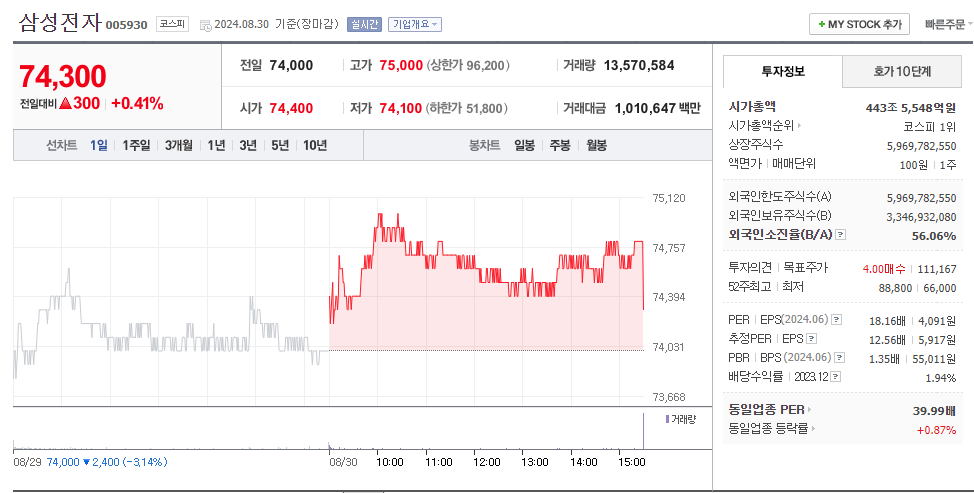
Task: Select the 5년 line chart period
Action: [280, 145]
